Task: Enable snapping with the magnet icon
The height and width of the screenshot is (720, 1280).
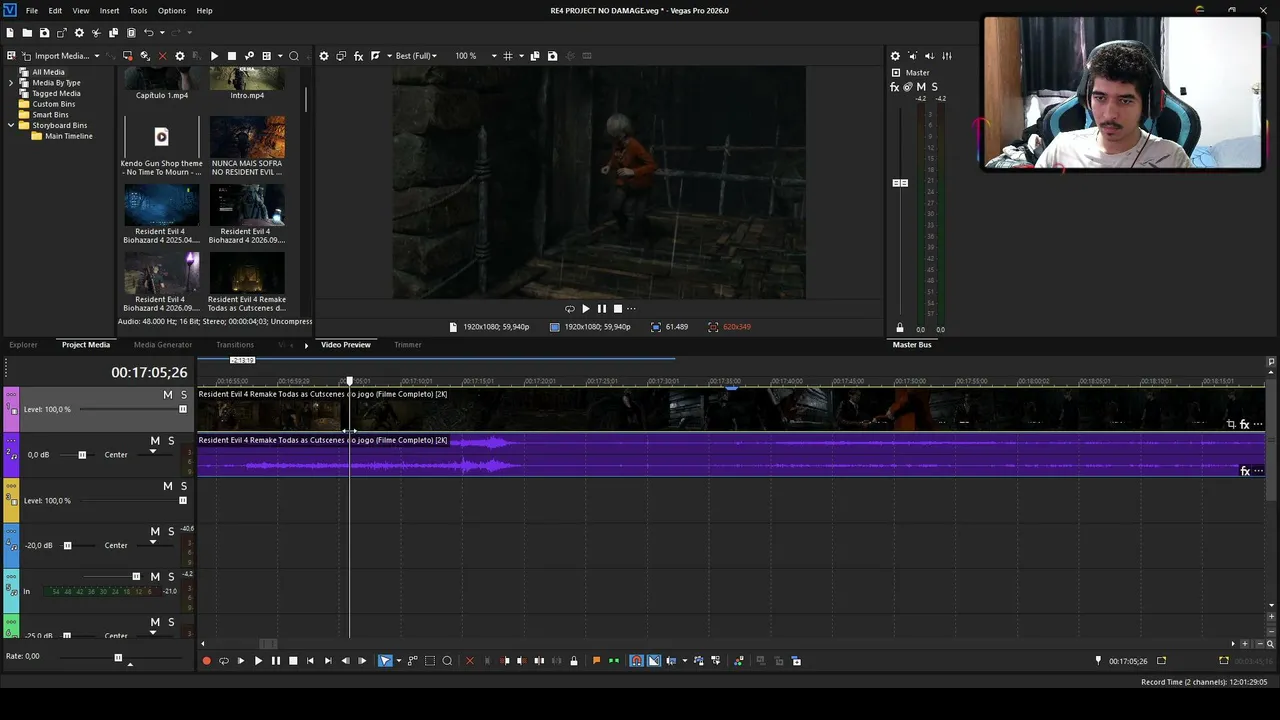Action: click(636, 661)
